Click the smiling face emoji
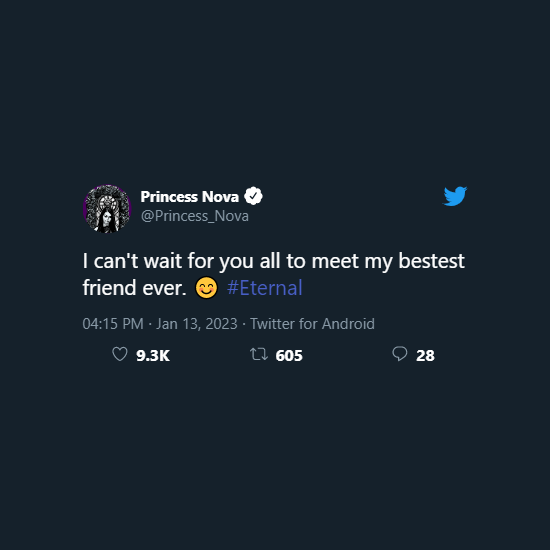The height and width of the screenshot is (550, 550). click(x=206, y=288)
